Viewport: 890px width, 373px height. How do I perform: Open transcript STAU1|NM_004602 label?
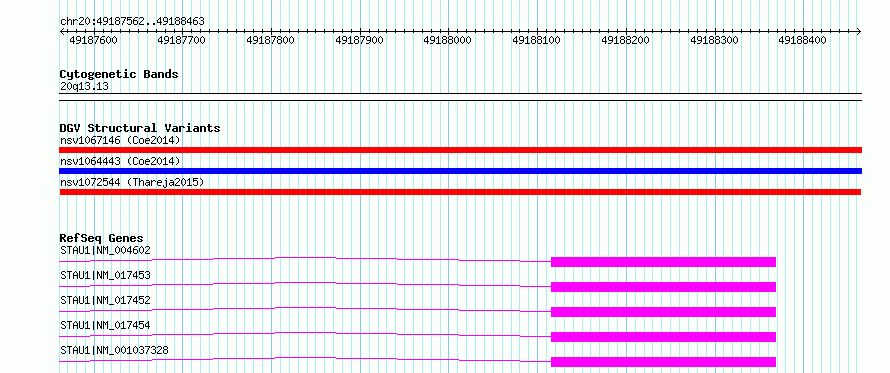tap(105, 250)
